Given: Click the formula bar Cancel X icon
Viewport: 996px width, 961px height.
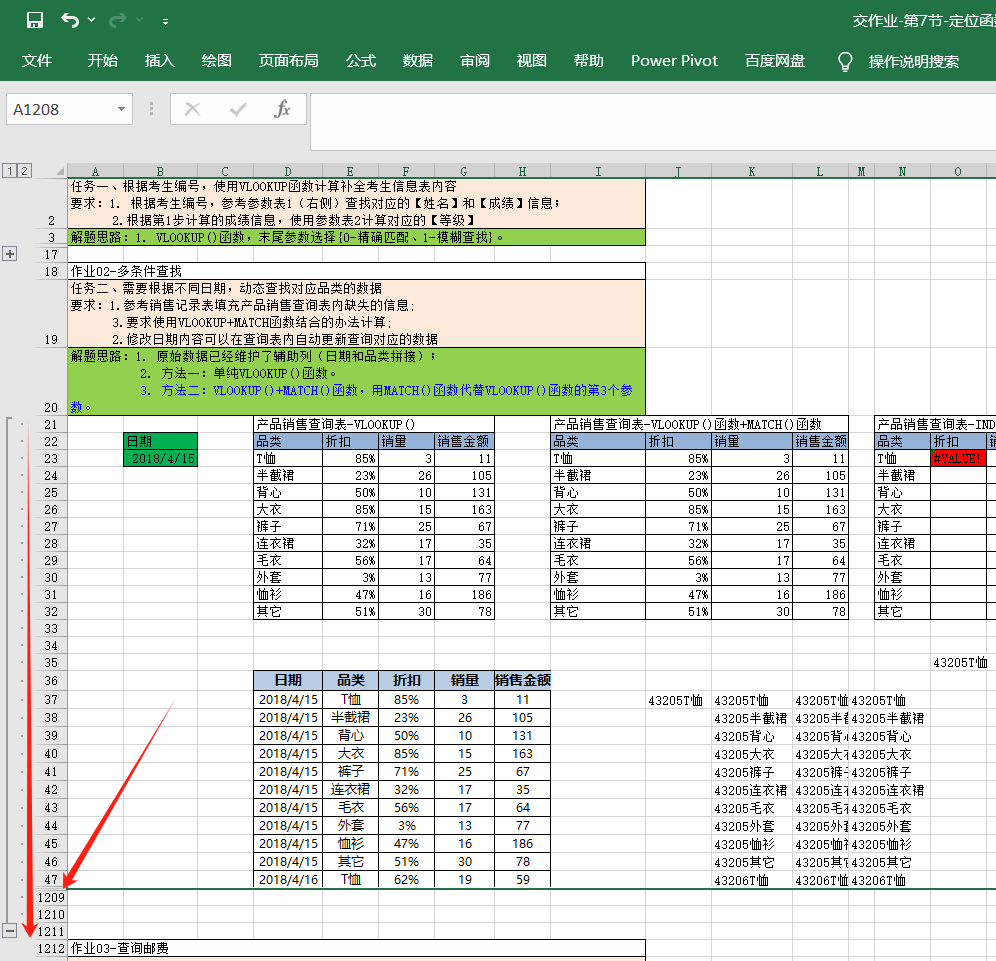Looking at the screenshot, I should pyautogui.click(x=192, y=109).
